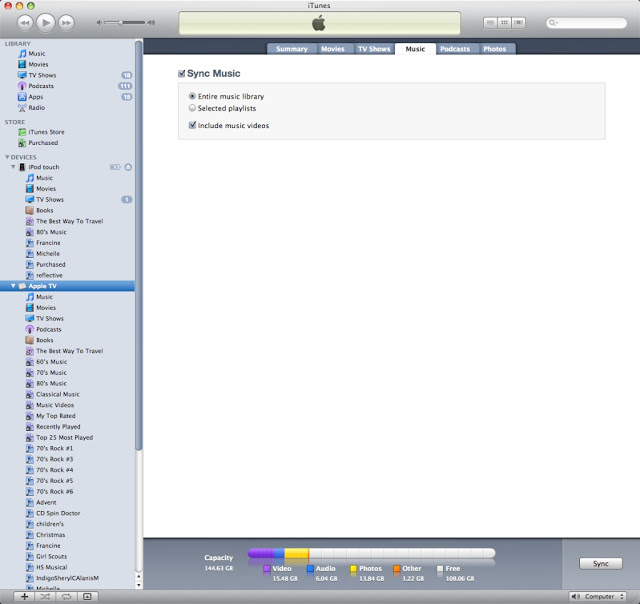Open Top 25 Most Played playlist
The height and width of the screenshot is (604, 640).
click(64, 437)
